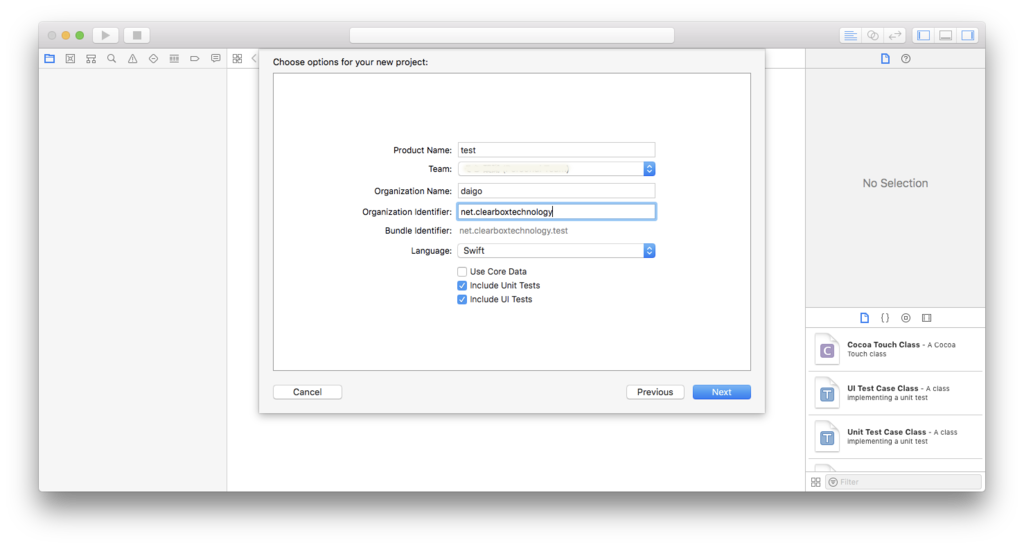Click the Cancel button
Screen dimensions: 1024x547
tap(307, 392)
